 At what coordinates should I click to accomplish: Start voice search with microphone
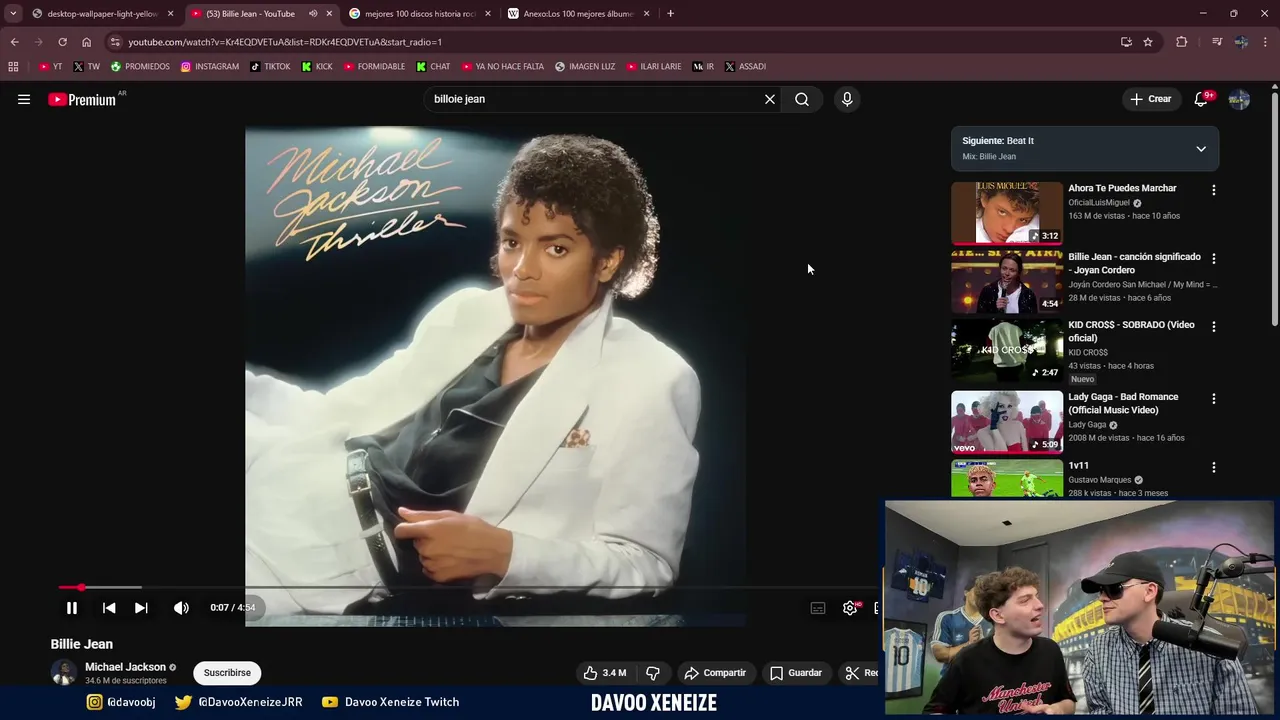click(x=847, y=99)
